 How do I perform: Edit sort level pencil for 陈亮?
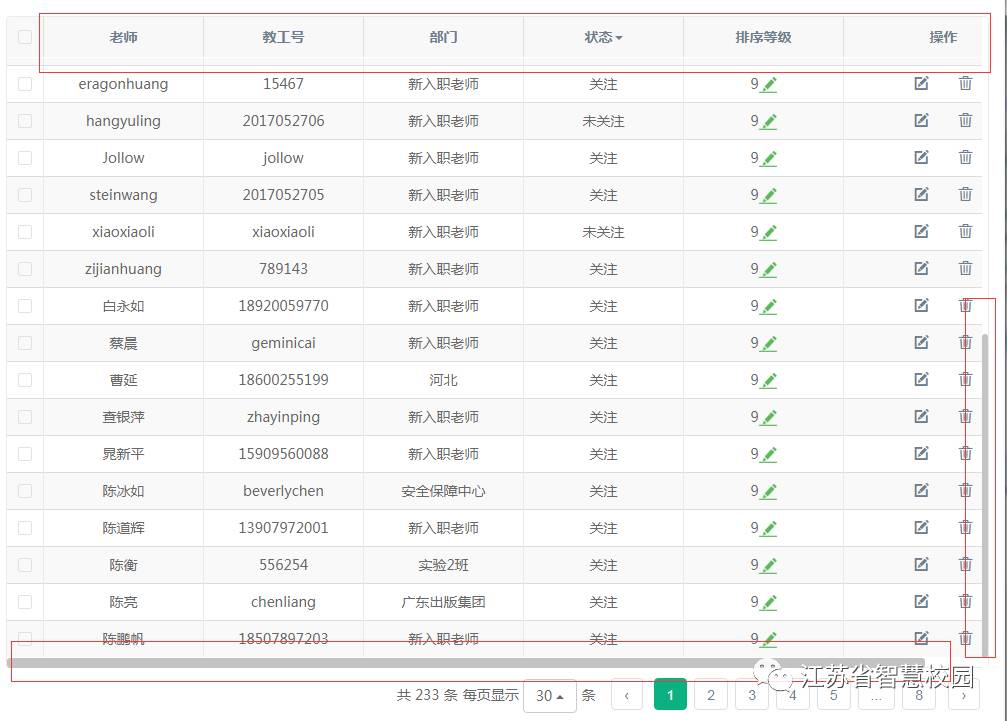point(769,602)
